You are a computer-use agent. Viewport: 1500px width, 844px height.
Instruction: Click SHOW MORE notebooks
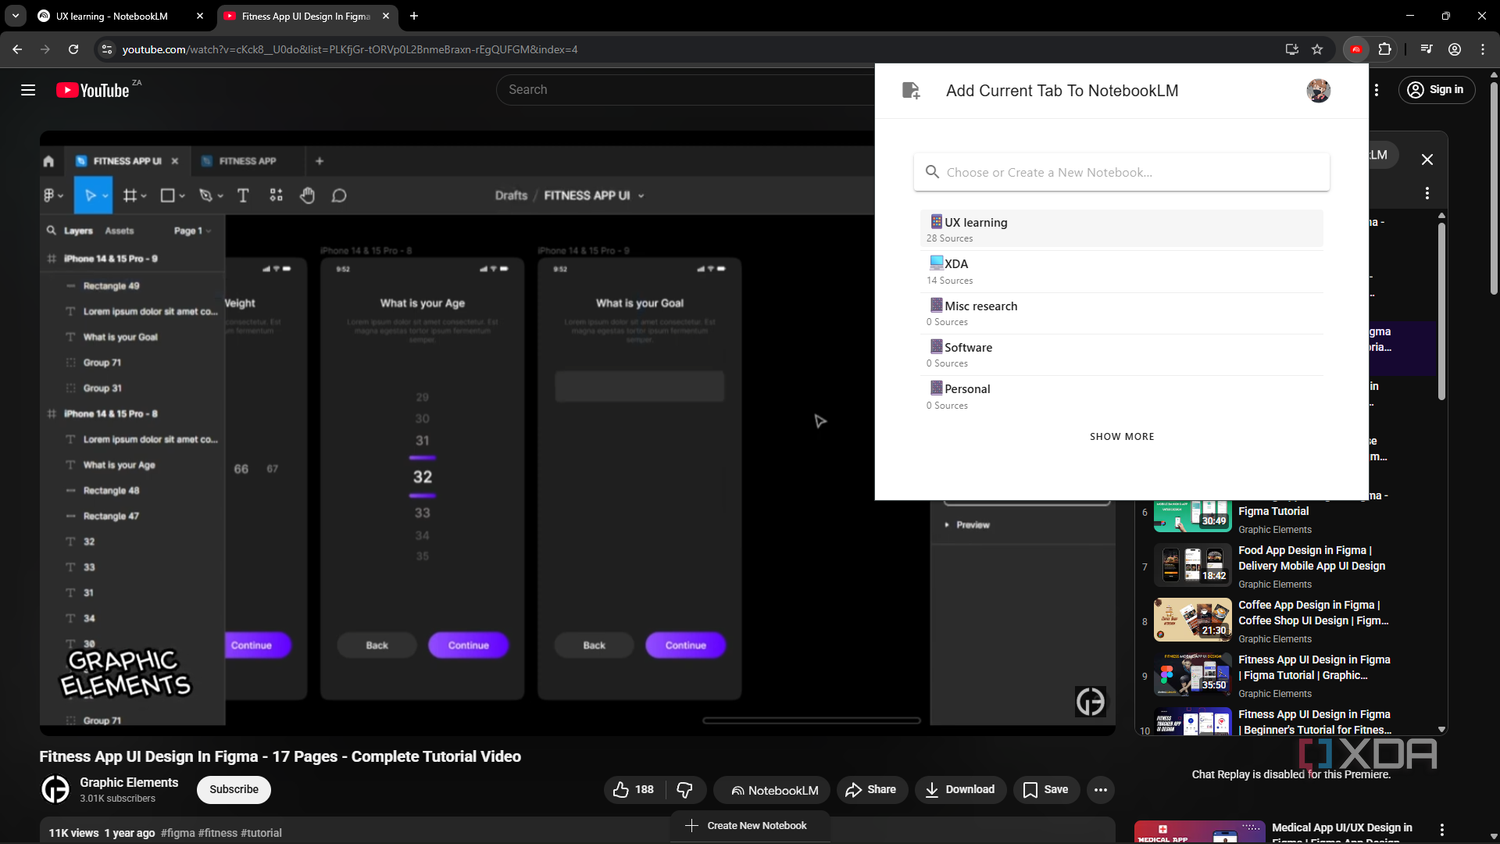pos(1122,437)
